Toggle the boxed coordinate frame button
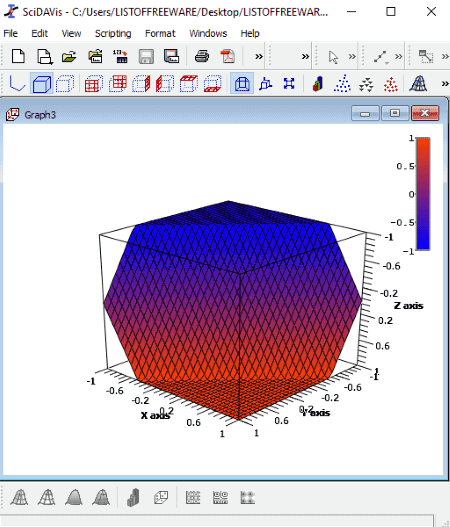Image resolution: width=450 pixels, height=527 pixels. (x=42, y=83)
